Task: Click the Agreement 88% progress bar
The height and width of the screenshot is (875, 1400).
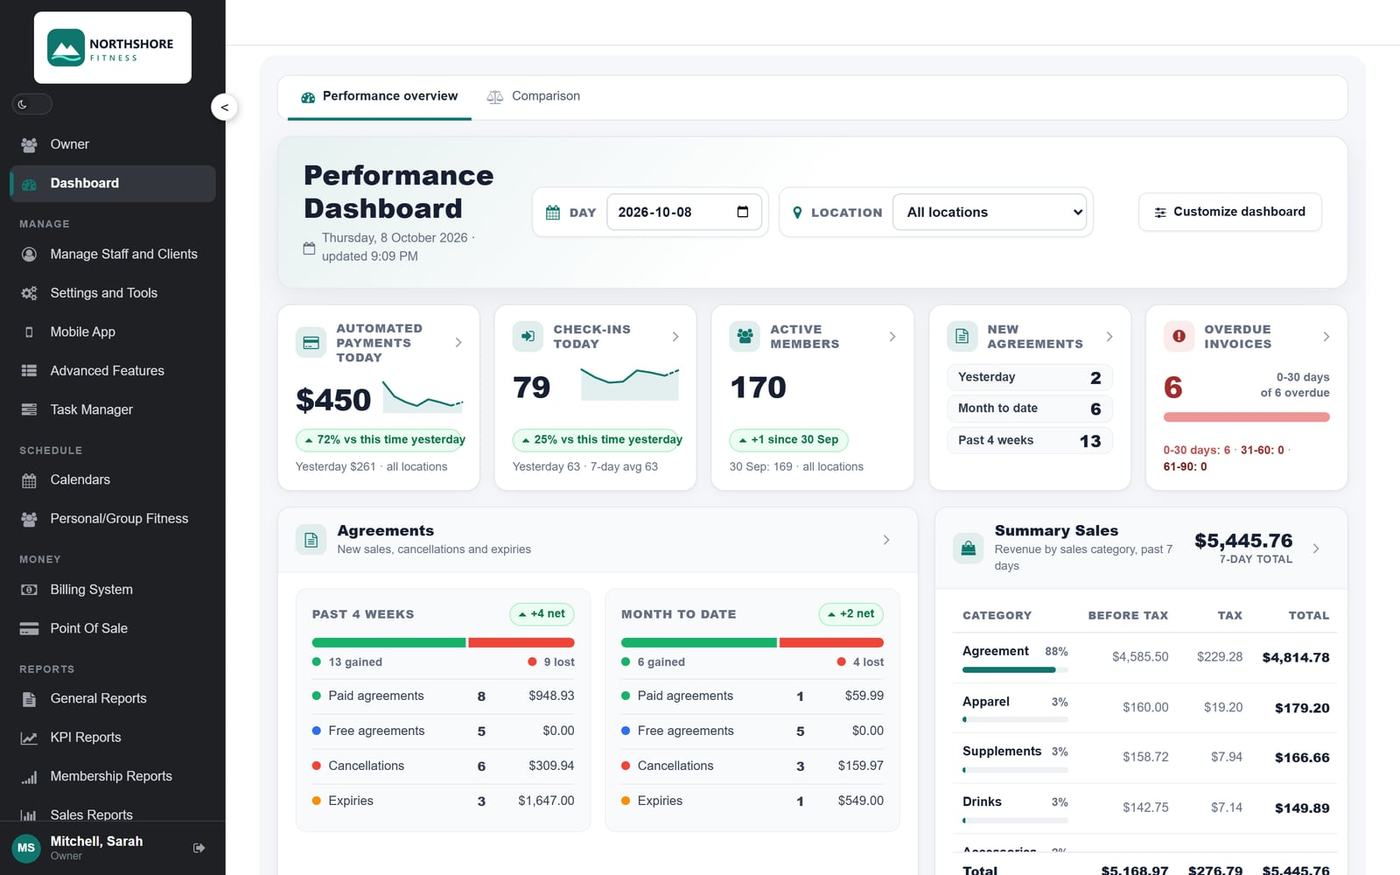Action: click(1015, 670)
